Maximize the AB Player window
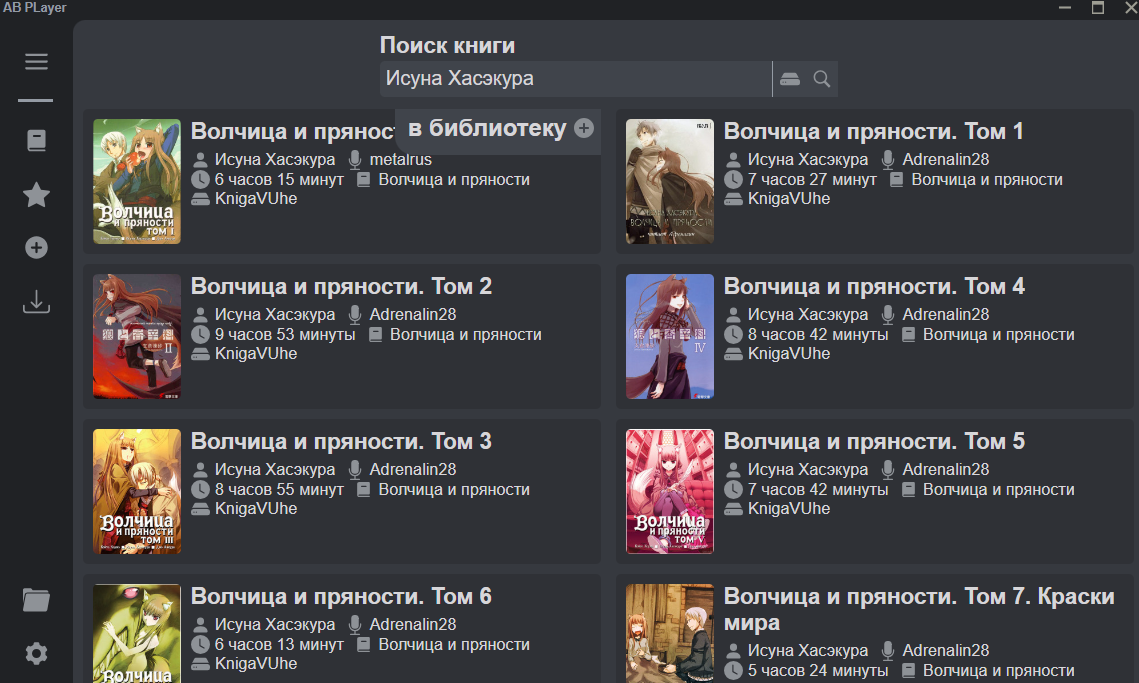The image size is (1139, 683). click(x=1098, y=8)
